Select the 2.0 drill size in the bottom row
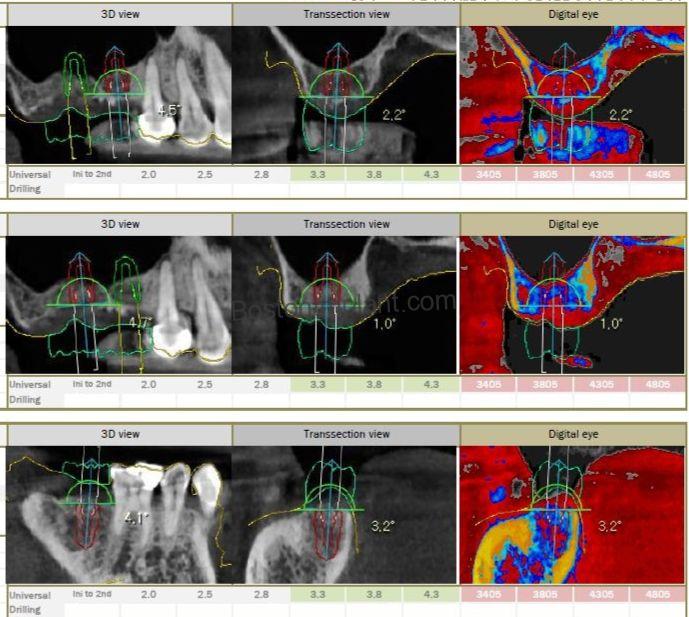 [148, 595]
